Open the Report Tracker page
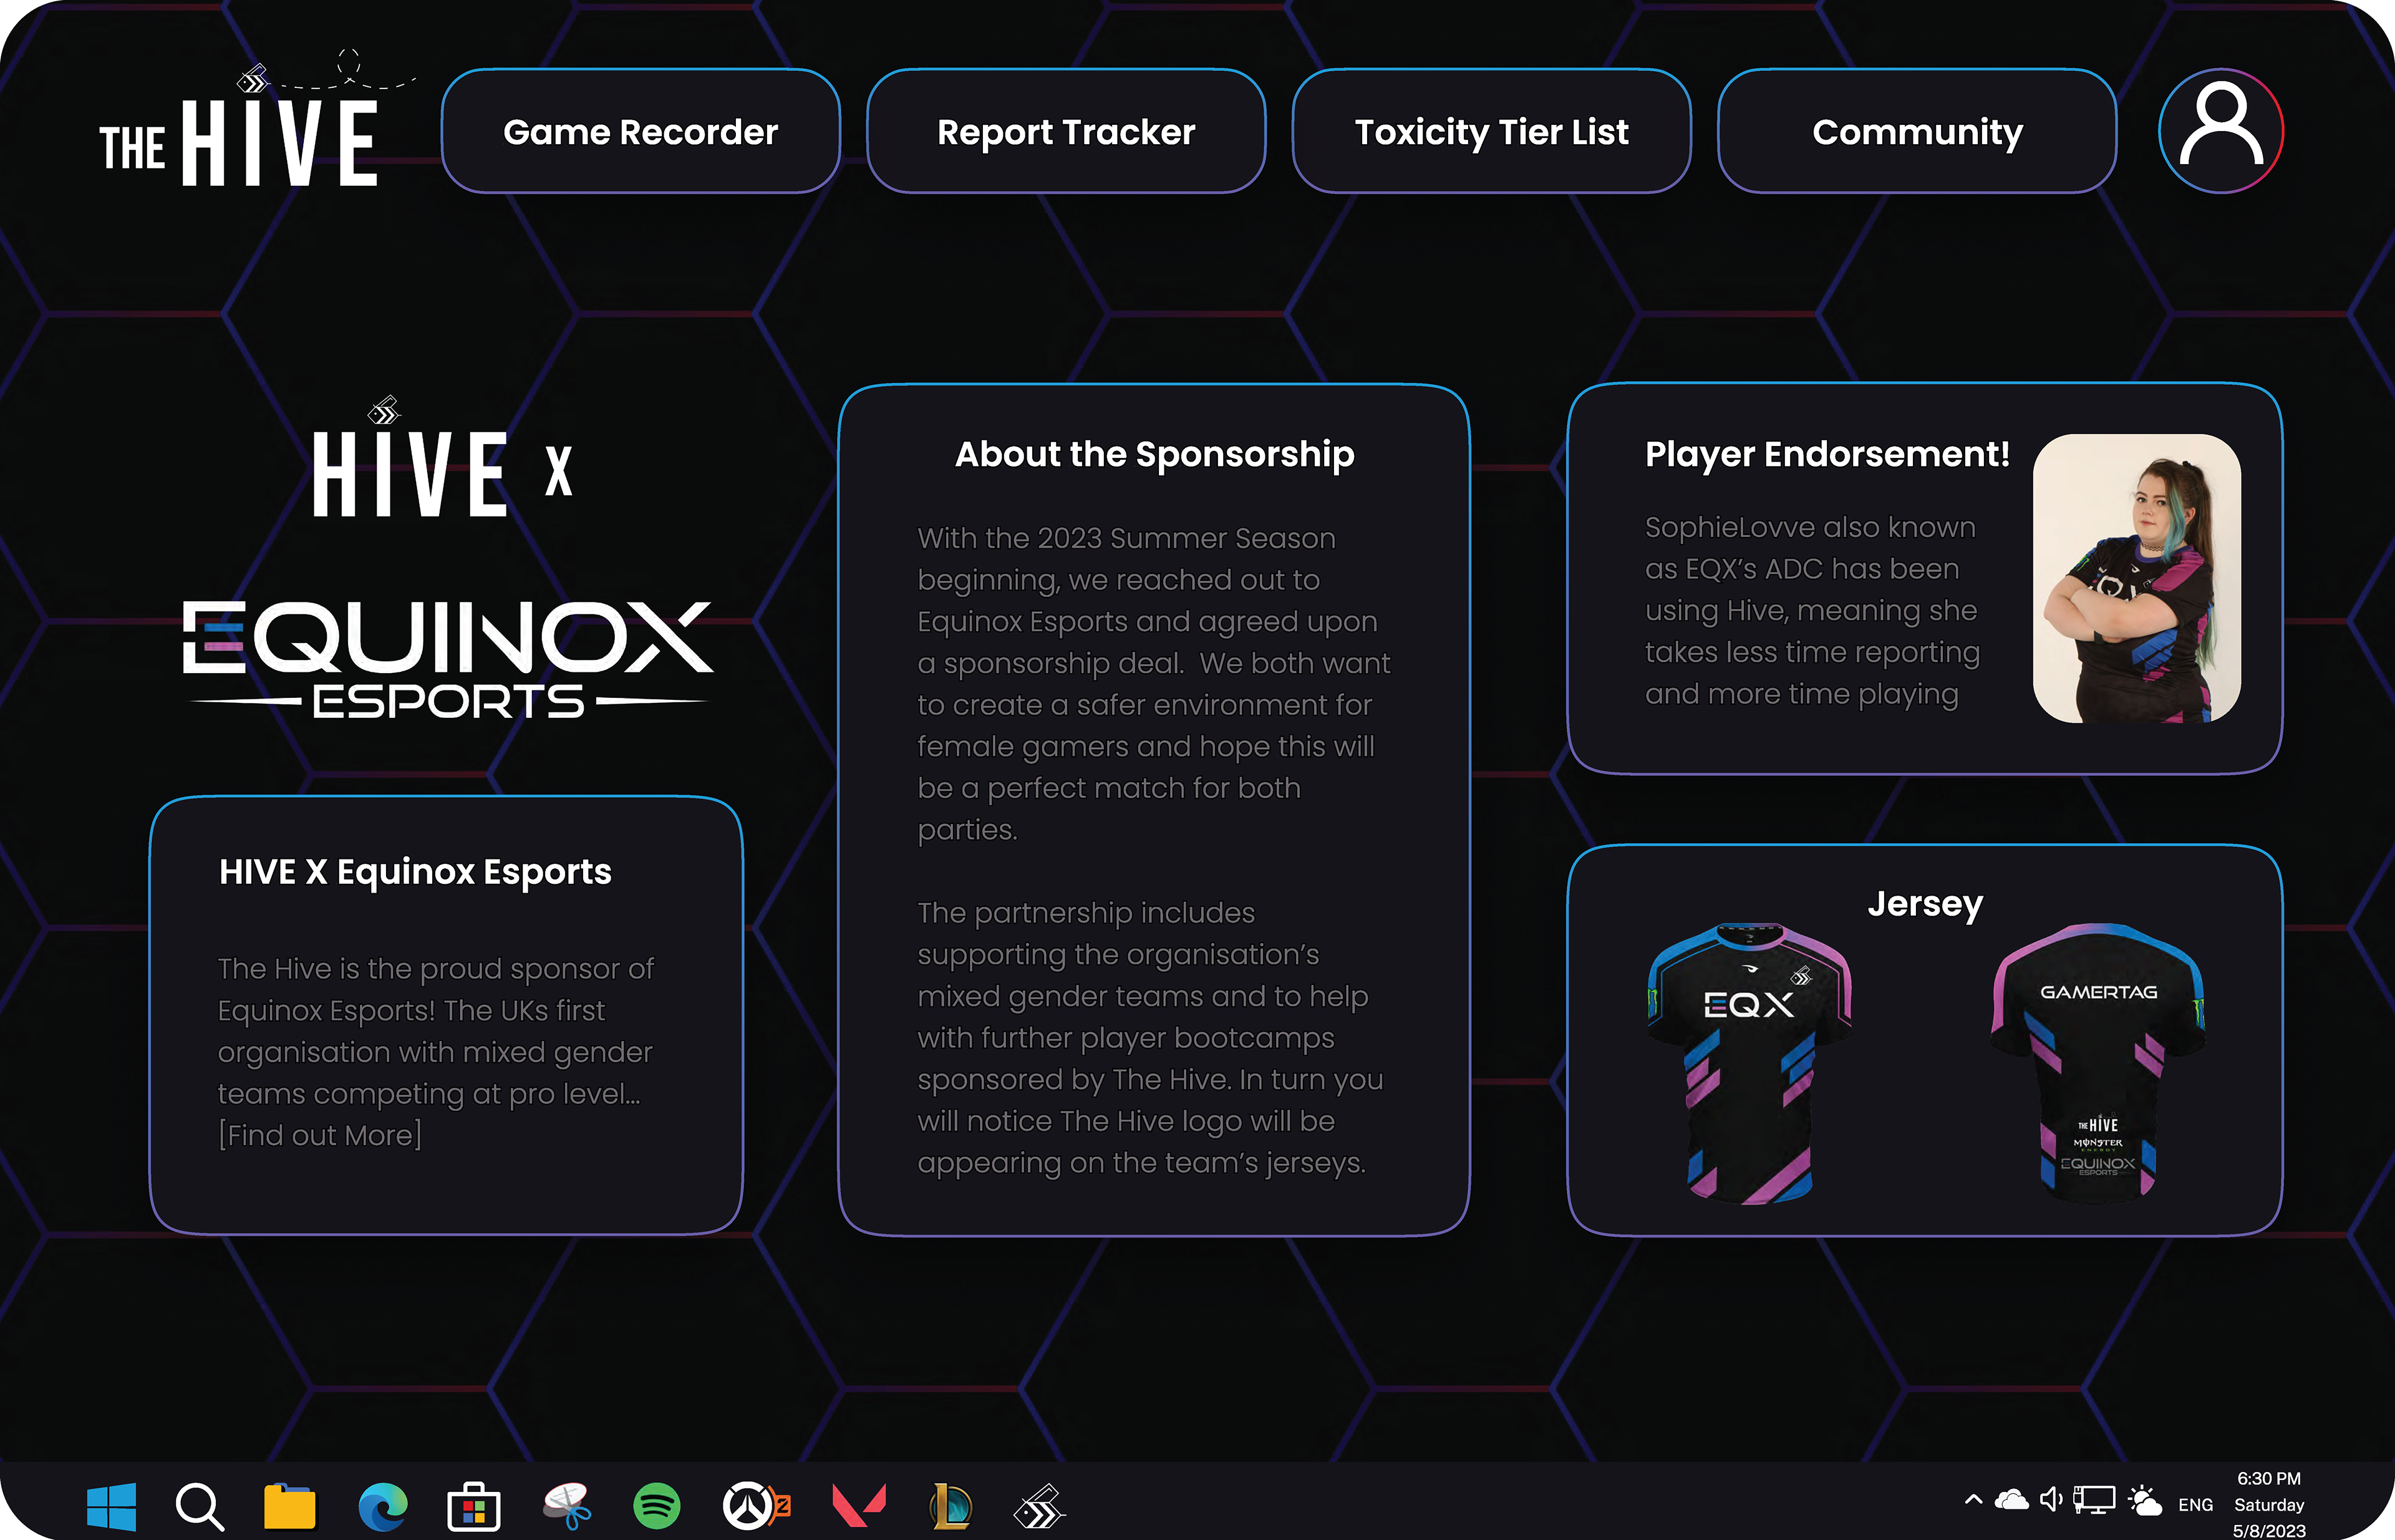 1066,131
